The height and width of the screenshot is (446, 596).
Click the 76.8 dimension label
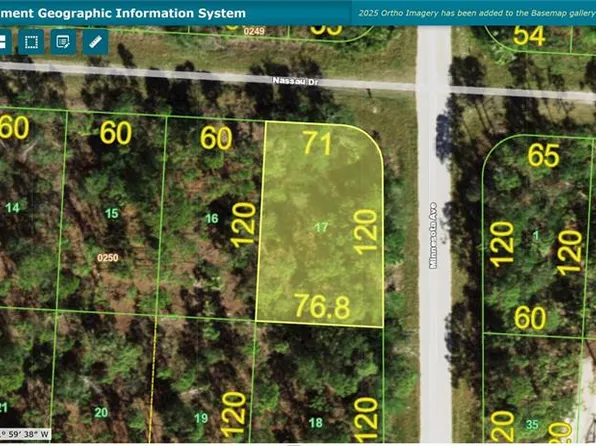click(322, 306)
